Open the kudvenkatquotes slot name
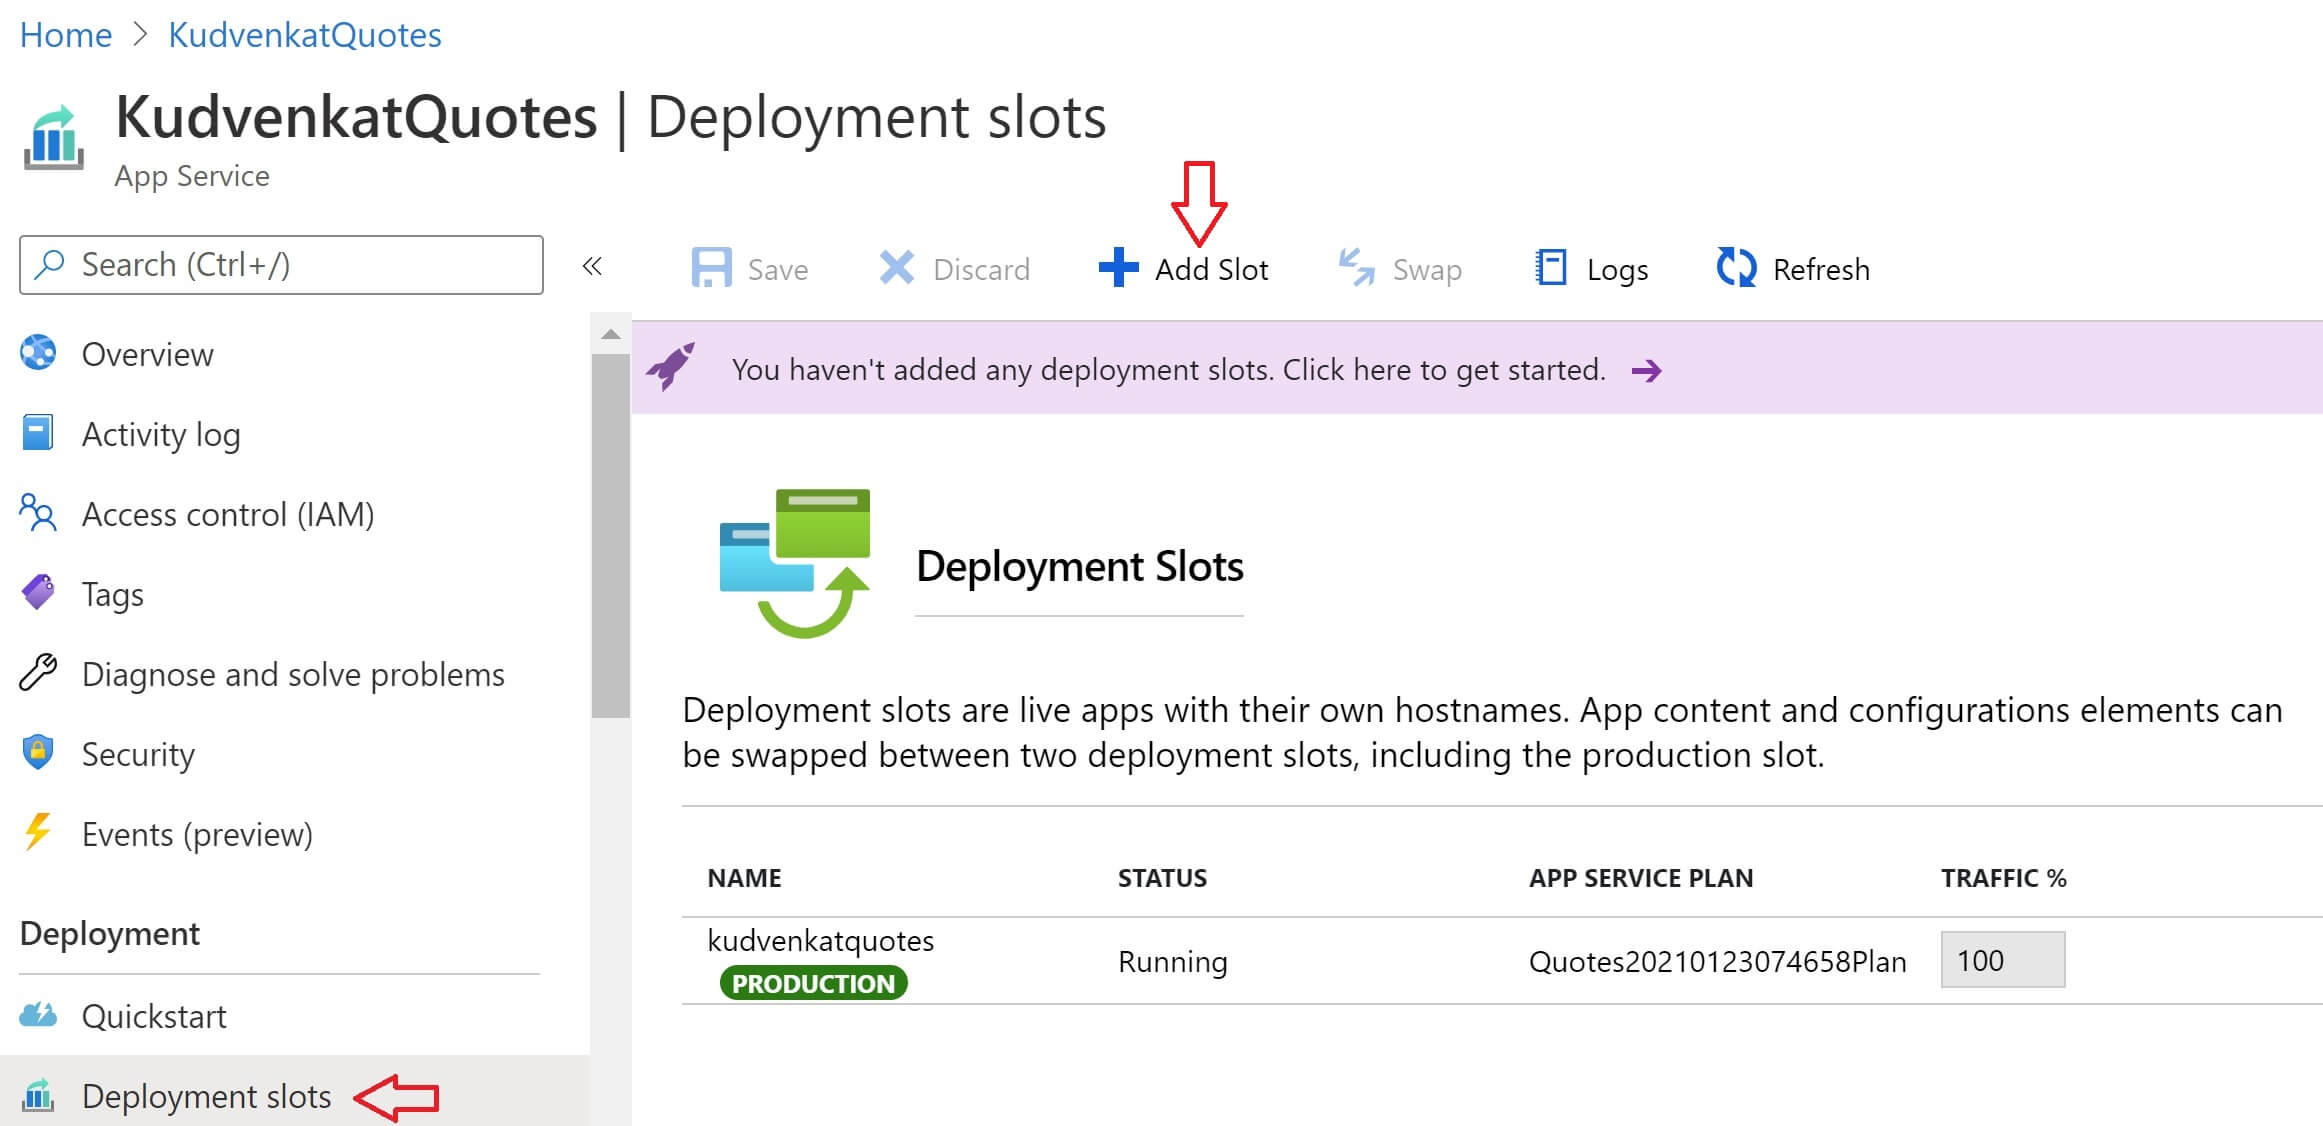Image resolution: width=2323 pixels, height=1126 pixels. [820, 940]
